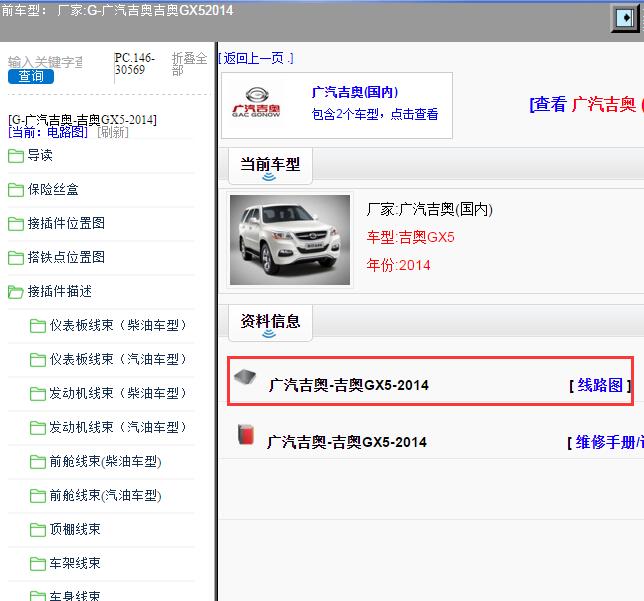Click 广汽吉奥(国内) brand link
The width and height of the screenshot is (644, 601).
(x=355, y=92)
